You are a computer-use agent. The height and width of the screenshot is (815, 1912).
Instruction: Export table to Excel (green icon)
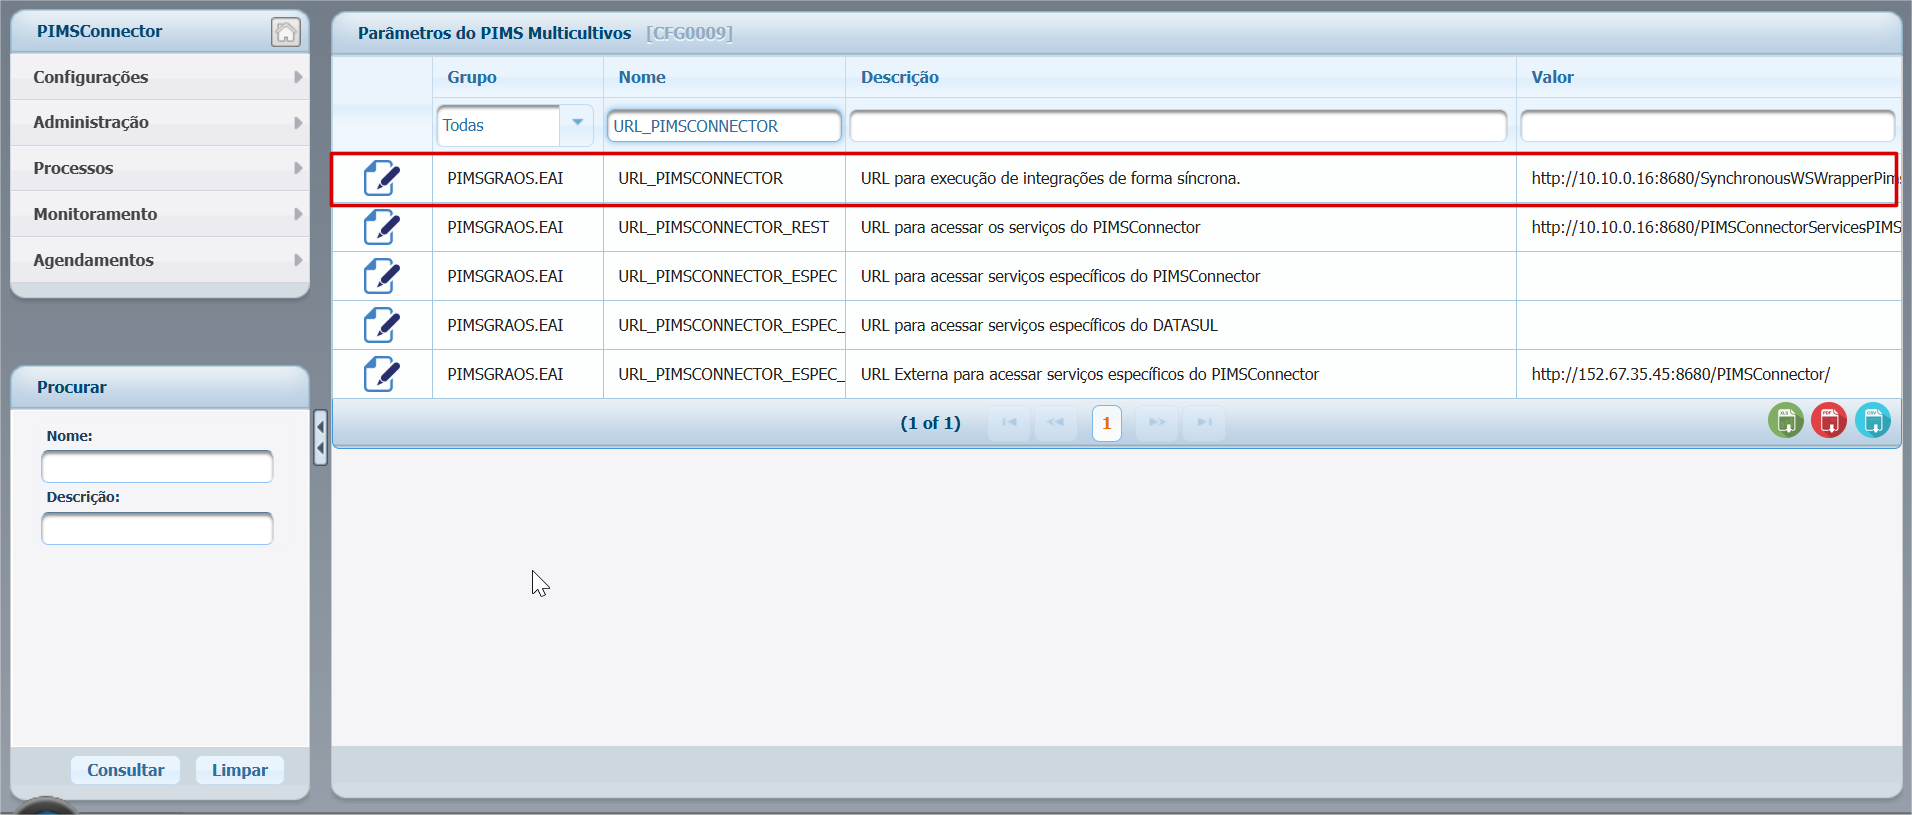pos(1786,421)
